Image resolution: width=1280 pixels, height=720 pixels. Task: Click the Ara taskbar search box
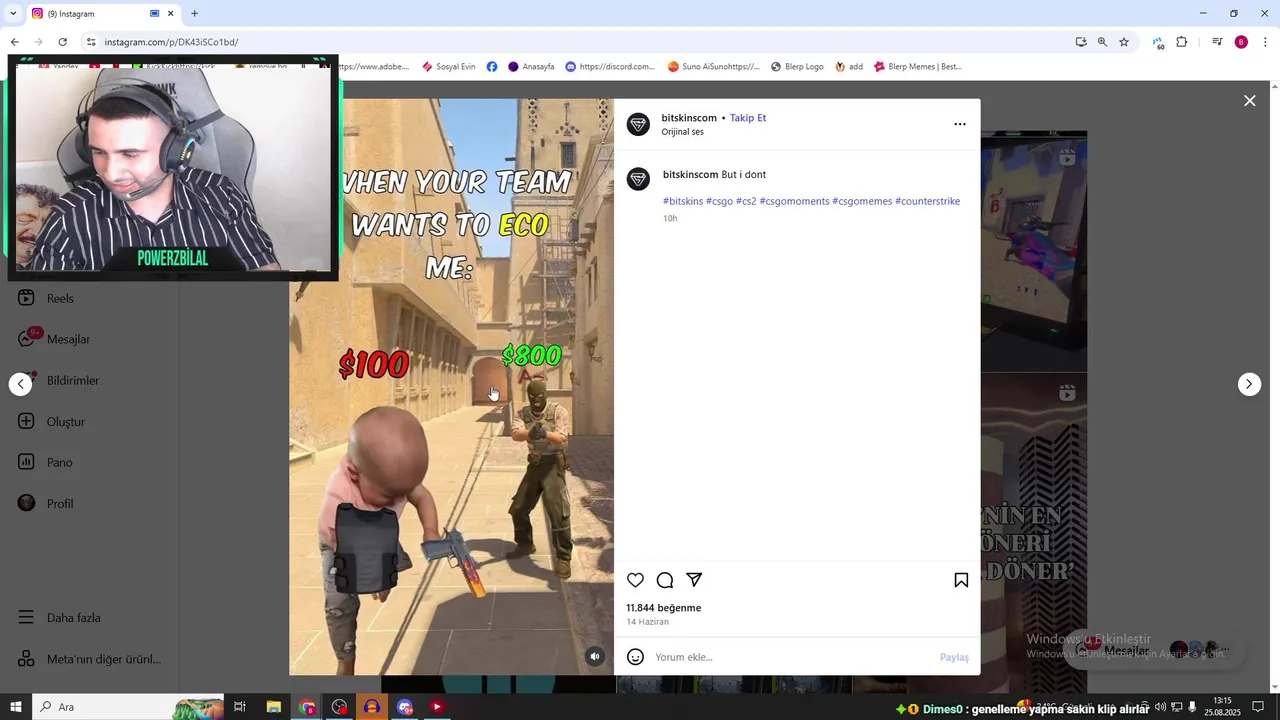(128, 707)
